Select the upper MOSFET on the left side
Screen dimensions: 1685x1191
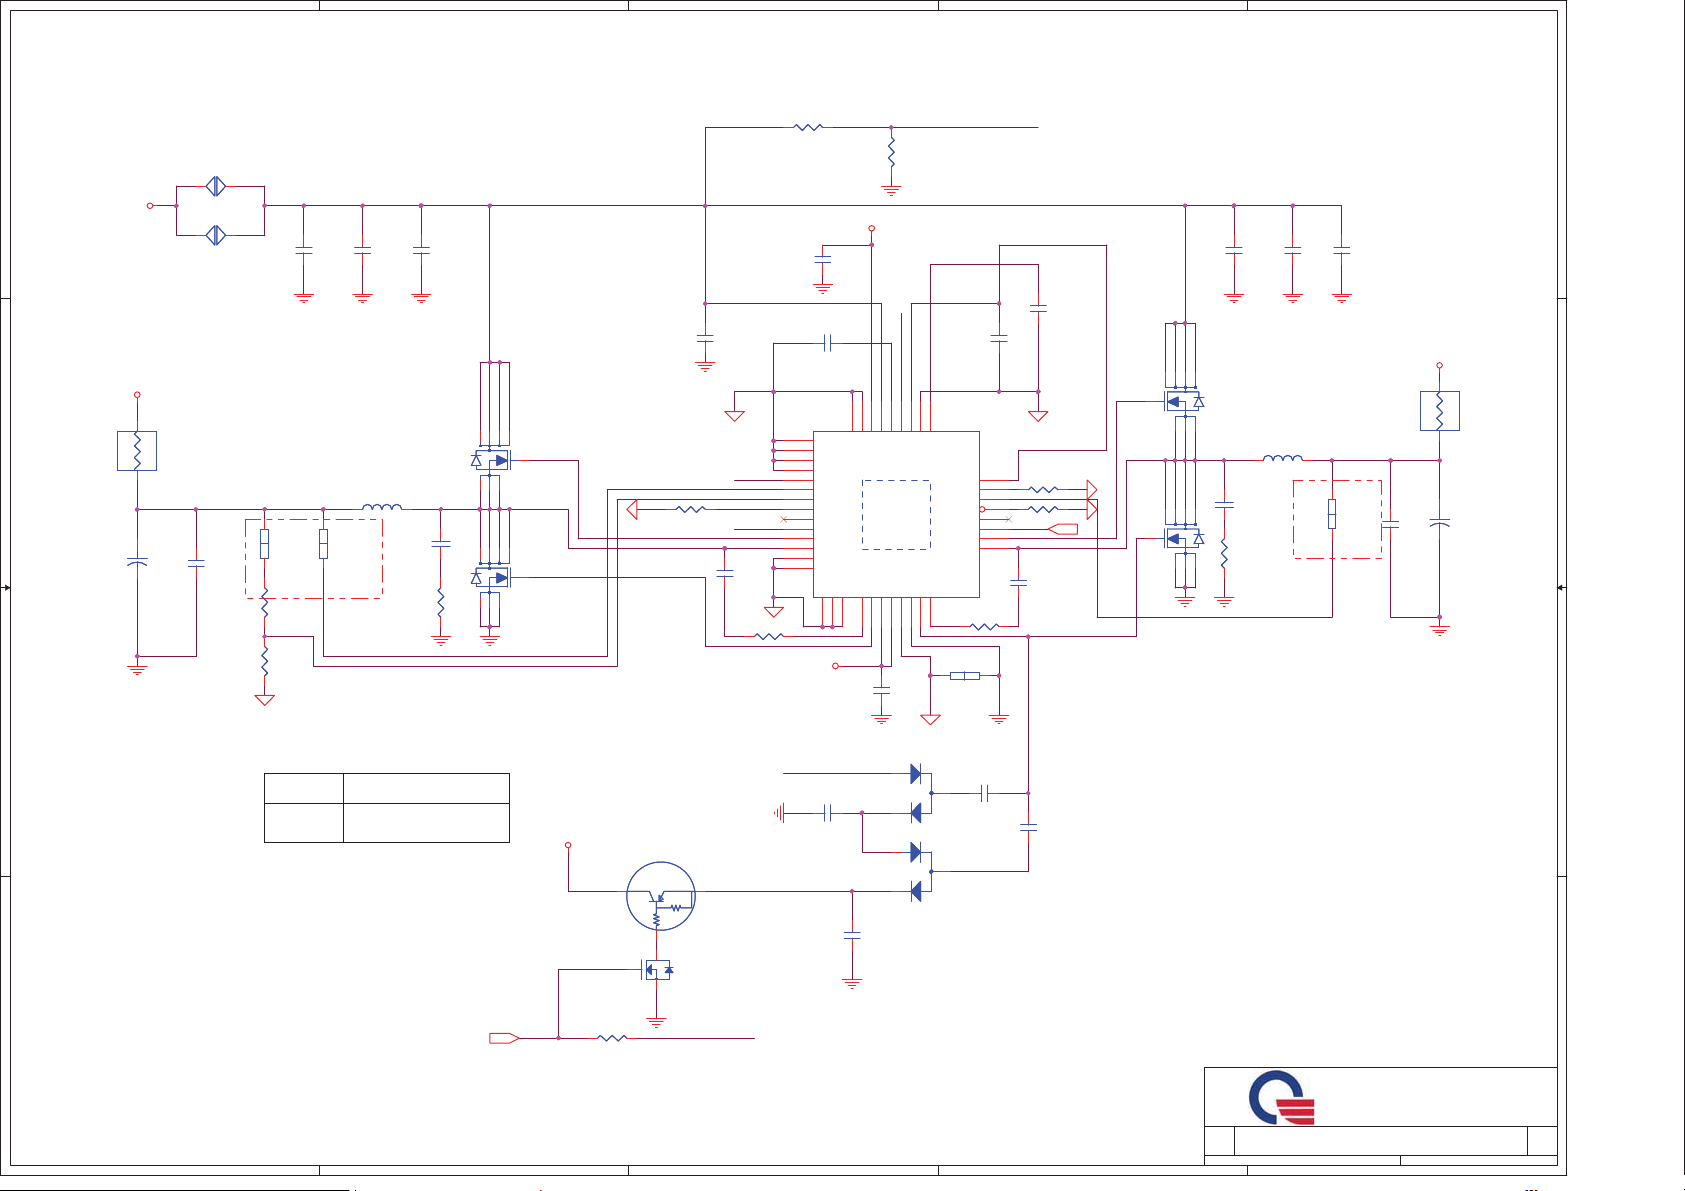(x=490, y=460)
